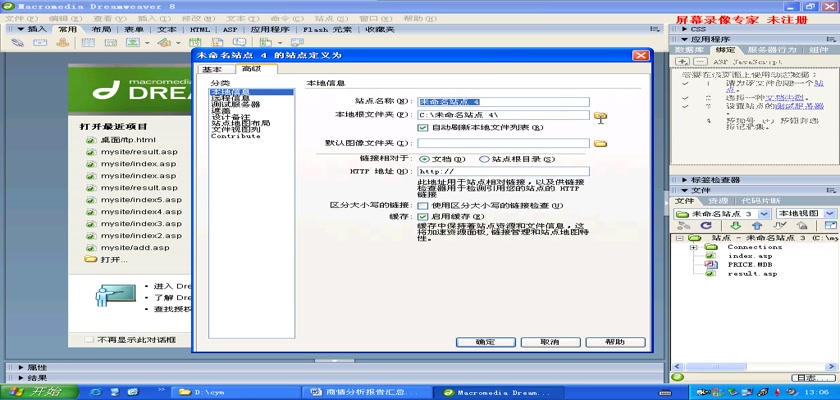Click the Check Out Files icon
This screenshot has height=400, width=840.
click(x=780, y=226)
